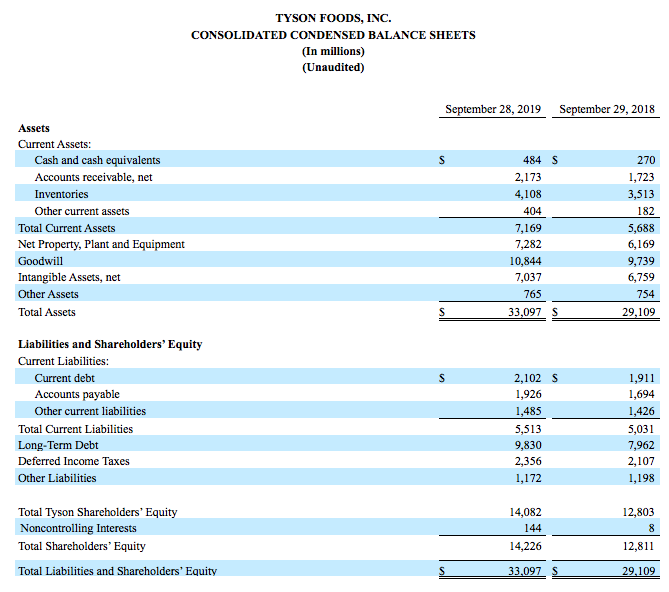Click intangible assets value 7,037
The height and width of the screenshot is (592, 669).
[x=528, y=278]
